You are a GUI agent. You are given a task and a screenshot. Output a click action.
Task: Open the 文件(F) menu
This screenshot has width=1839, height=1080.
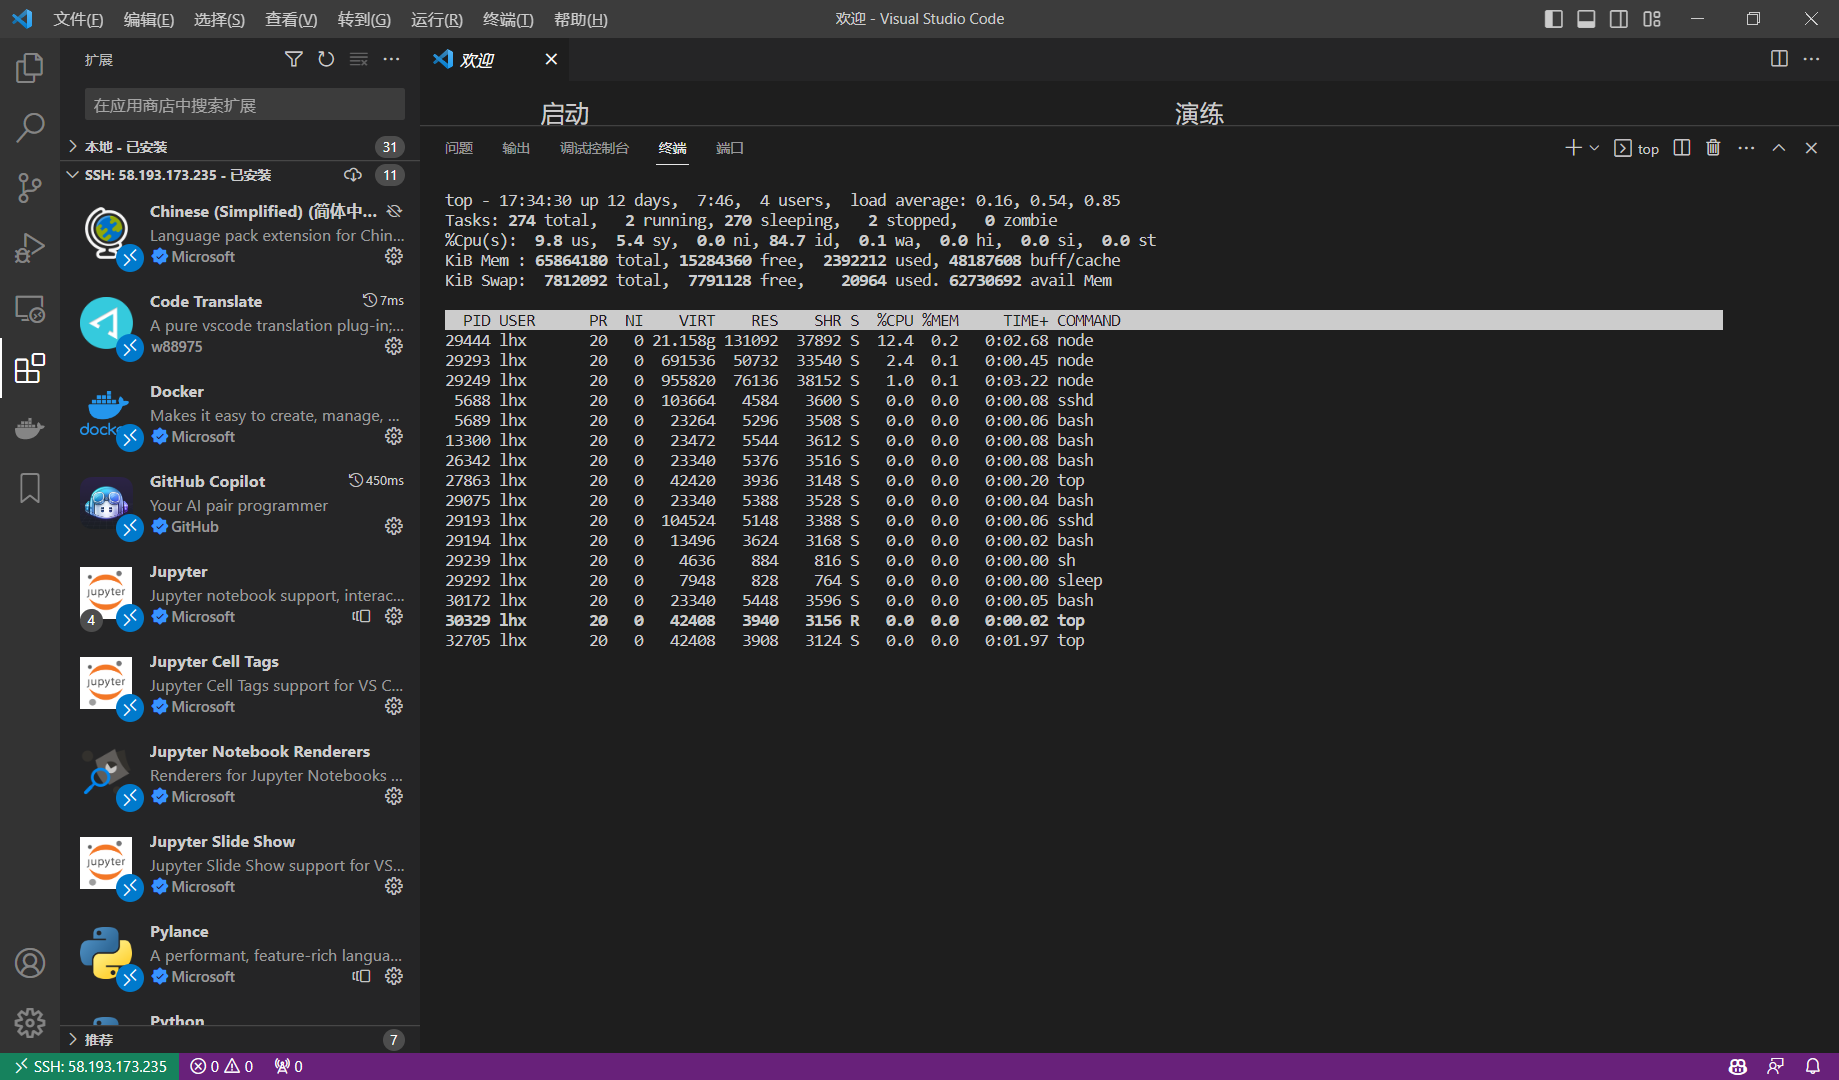(78, 19)
